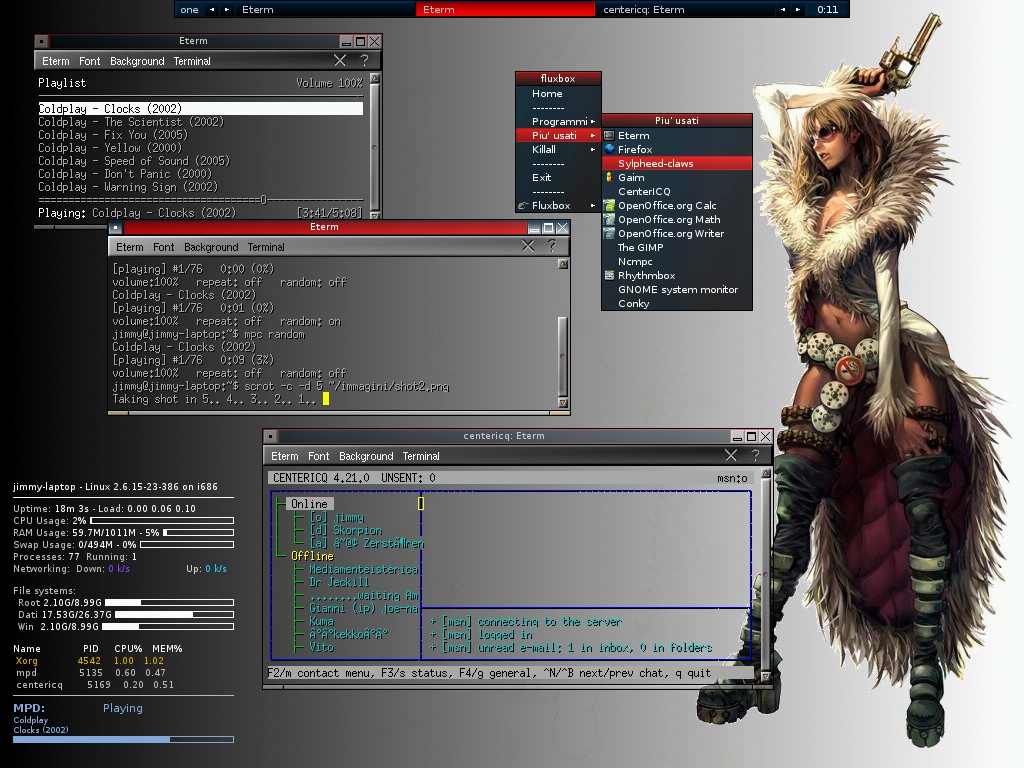Click the X icon on centericq menubar
1024x768 pixels.
731,455
